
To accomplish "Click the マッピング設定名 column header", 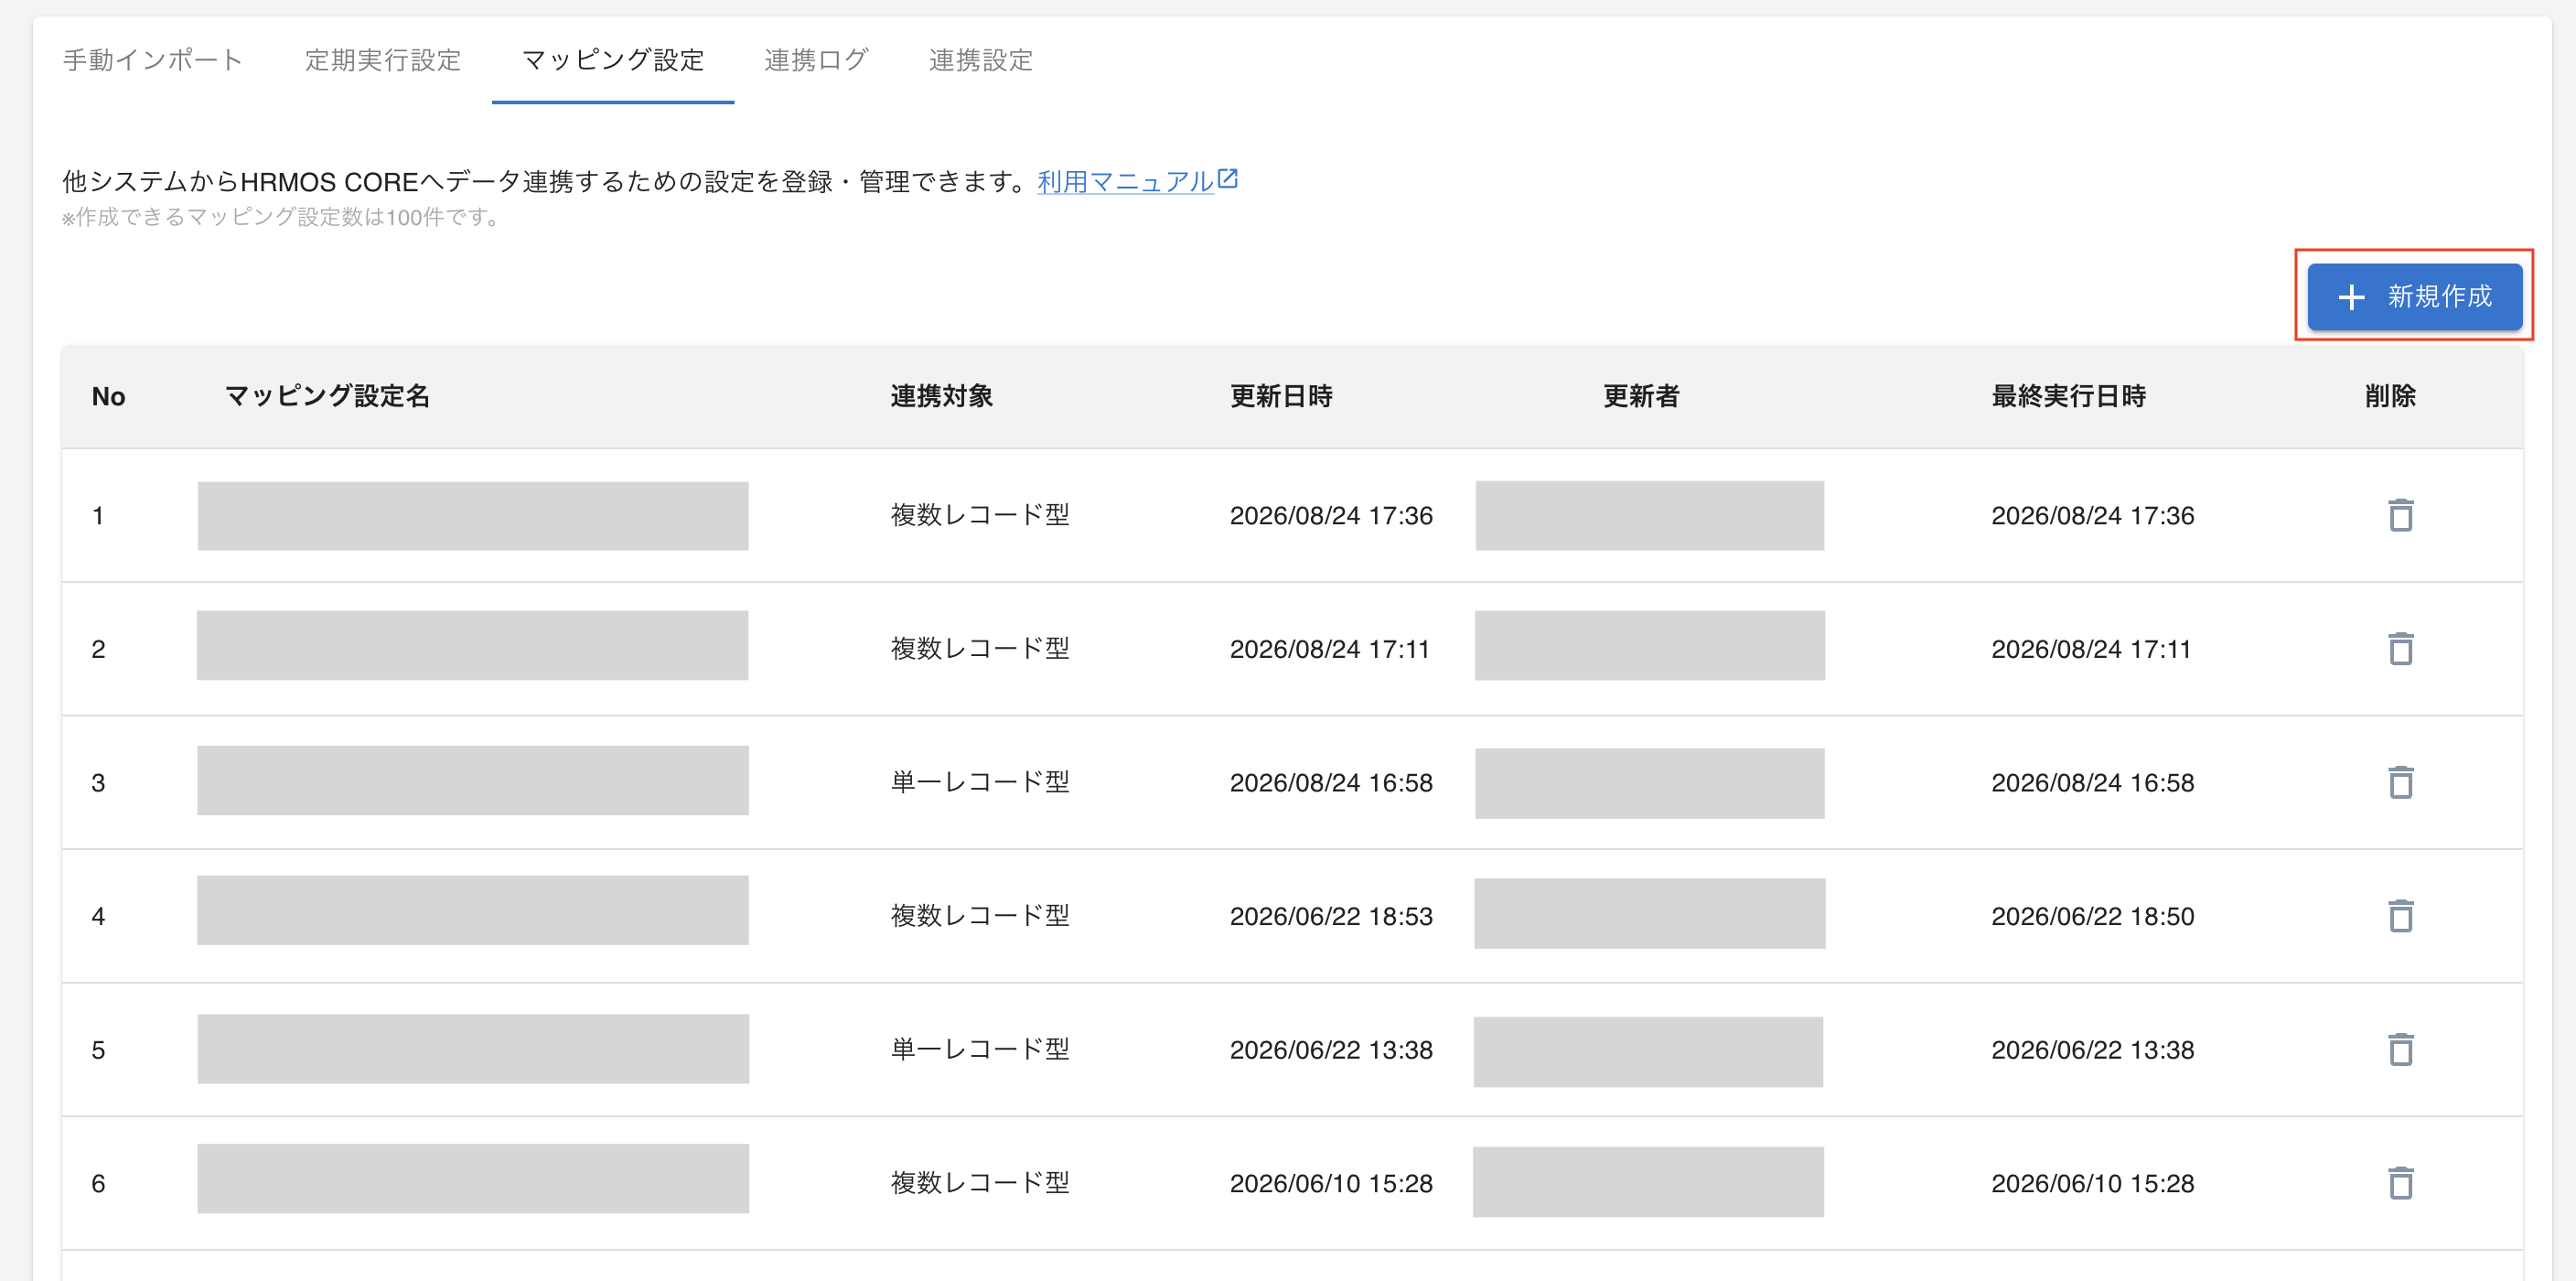I will tap(328, 396).
